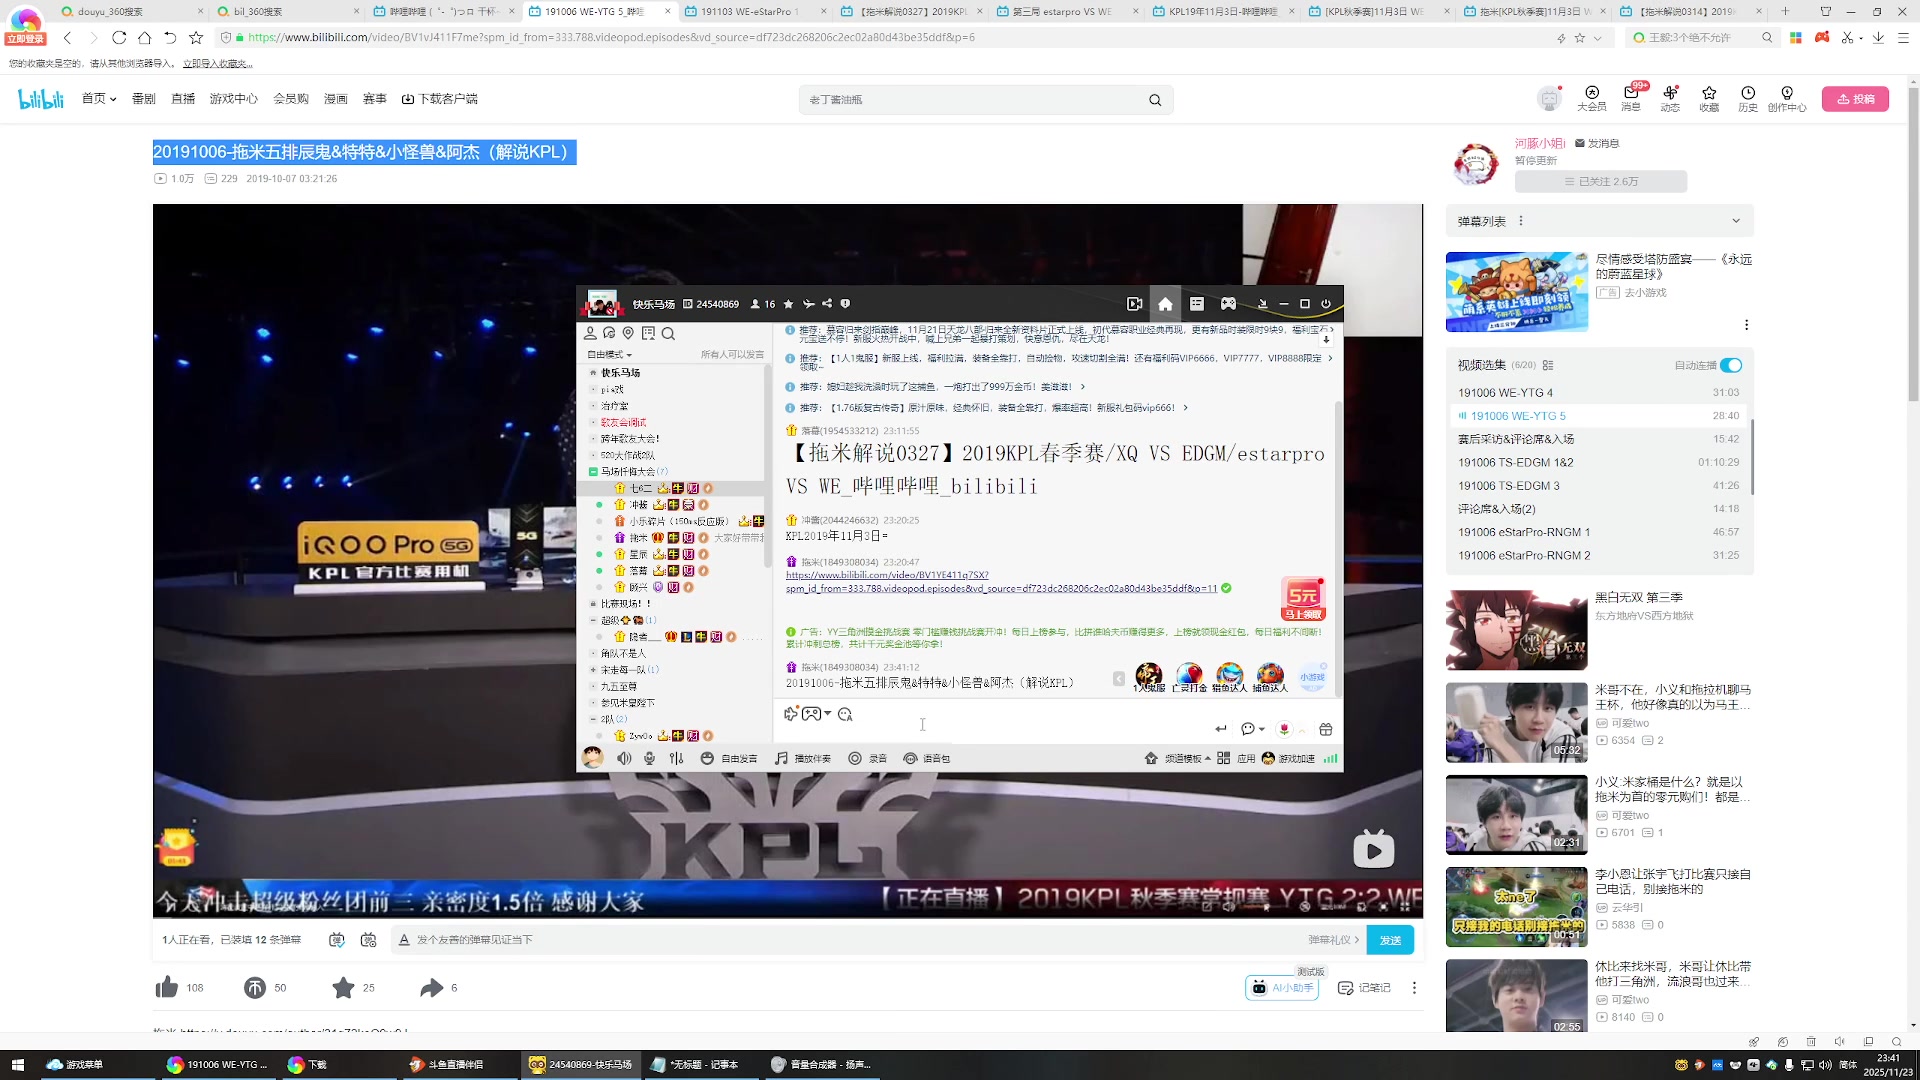
Task: Click the blue 发送 send button
Action: [x=1390, y=940]
